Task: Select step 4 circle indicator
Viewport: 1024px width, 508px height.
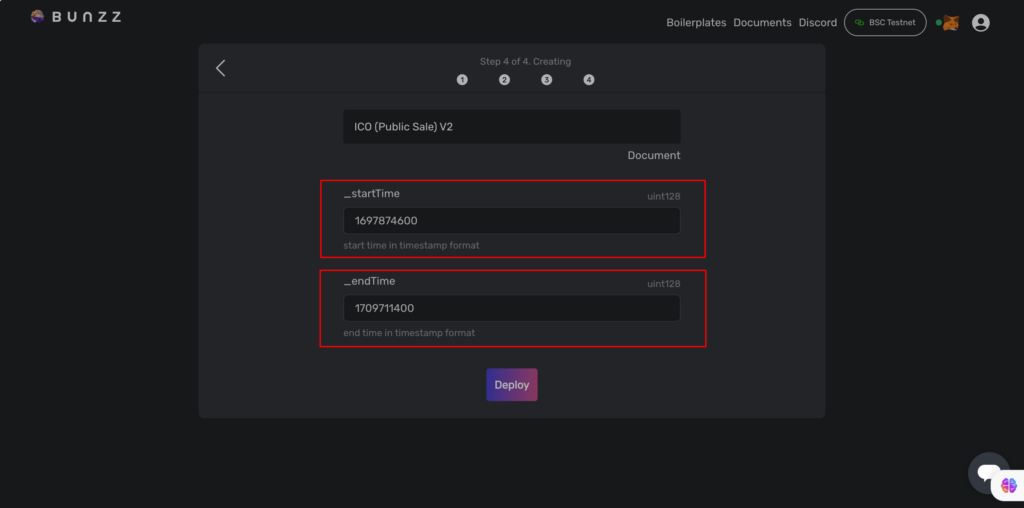Action: click(x=589, y=80)
